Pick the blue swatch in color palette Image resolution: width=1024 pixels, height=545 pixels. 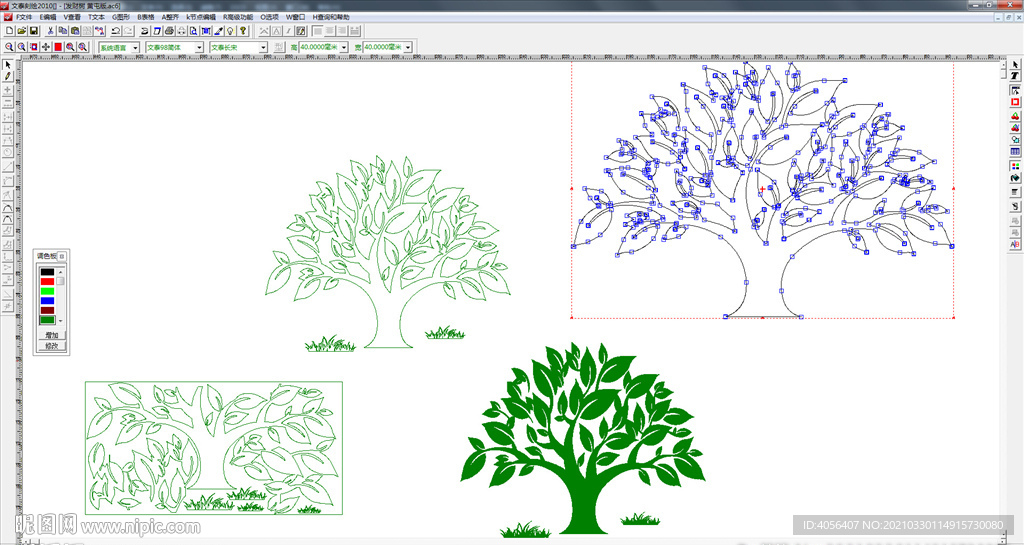tap(47, 300)
